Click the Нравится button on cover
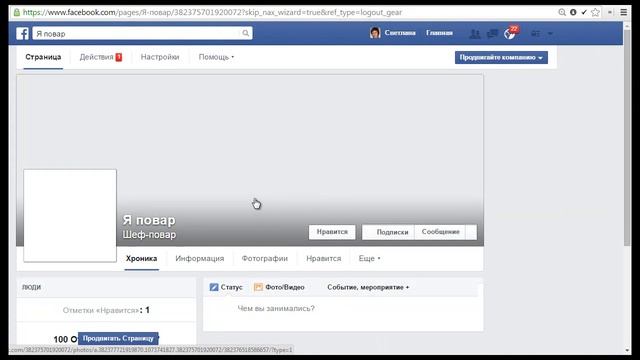The width and height of the screenshot is (640, 360). click(x=332, y=232)
